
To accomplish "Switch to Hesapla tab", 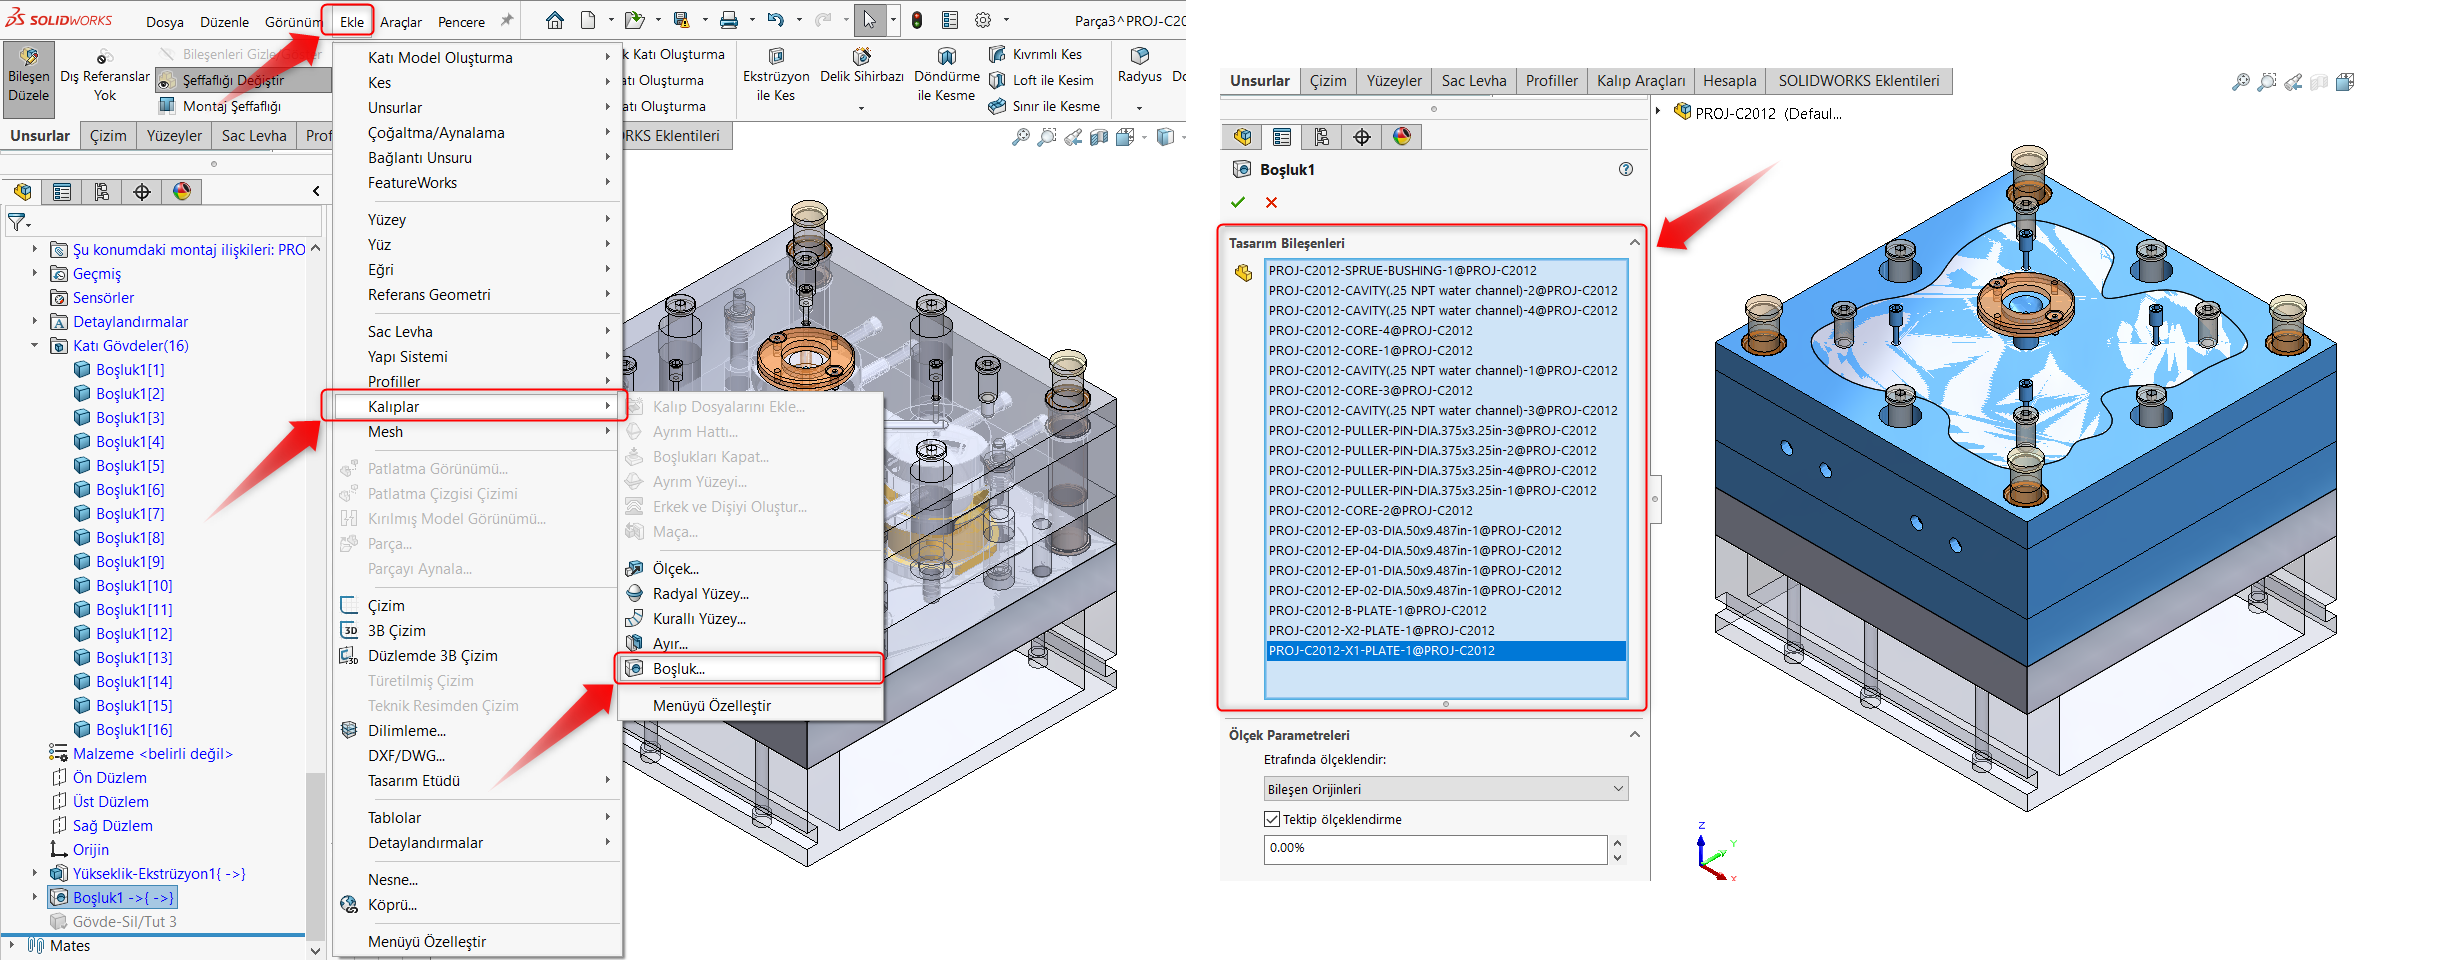I will point(1729,81).
